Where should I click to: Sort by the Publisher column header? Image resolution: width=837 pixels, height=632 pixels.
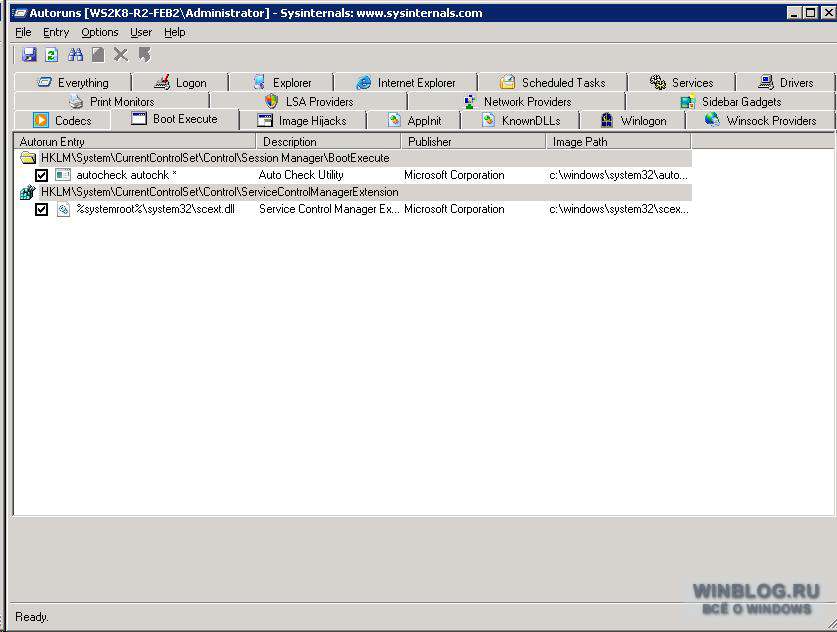pyautogui.click(x=473, y=141)
